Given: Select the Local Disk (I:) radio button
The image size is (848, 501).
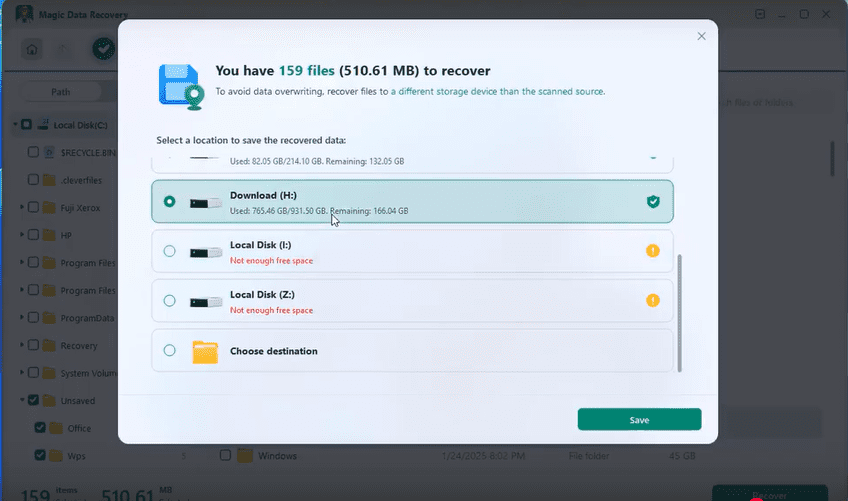Looking at the screenshot, I should click(x=169, y=251).
